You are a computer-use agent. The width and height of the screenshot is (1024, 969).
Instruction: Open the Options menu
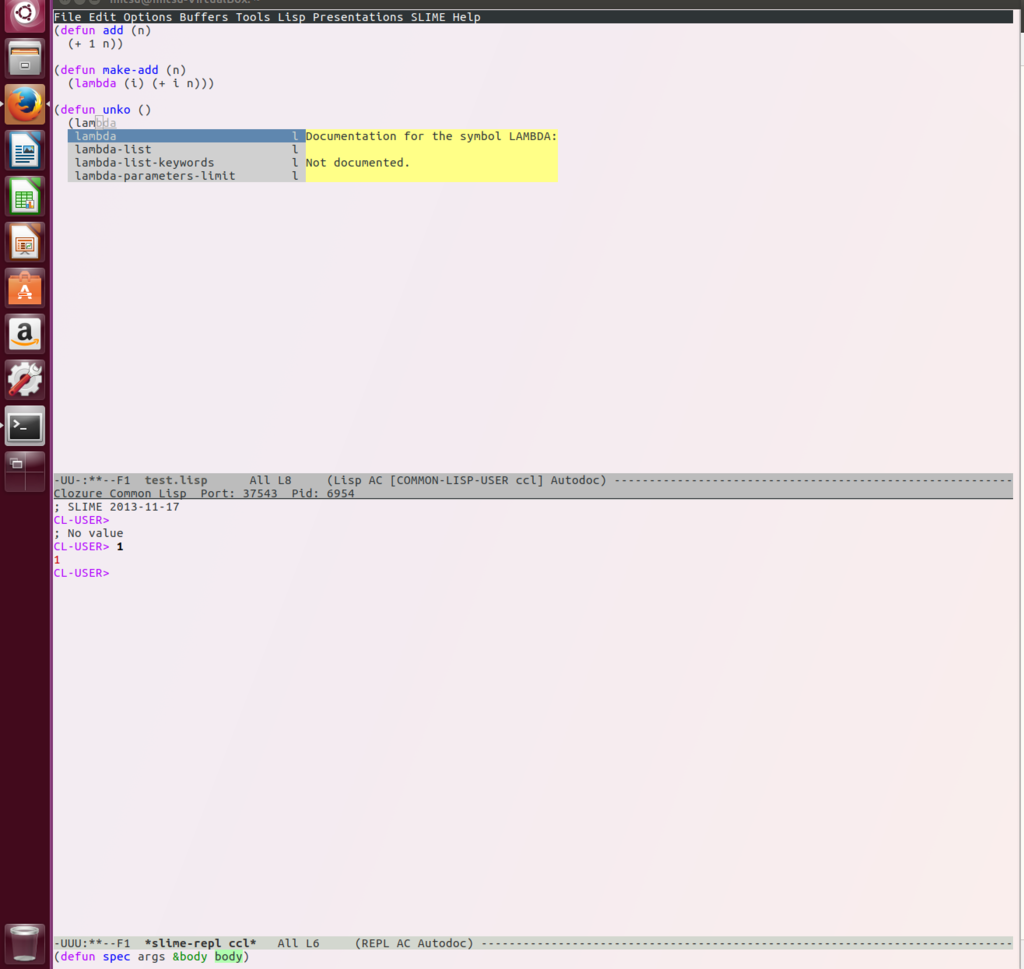(148, 16)
